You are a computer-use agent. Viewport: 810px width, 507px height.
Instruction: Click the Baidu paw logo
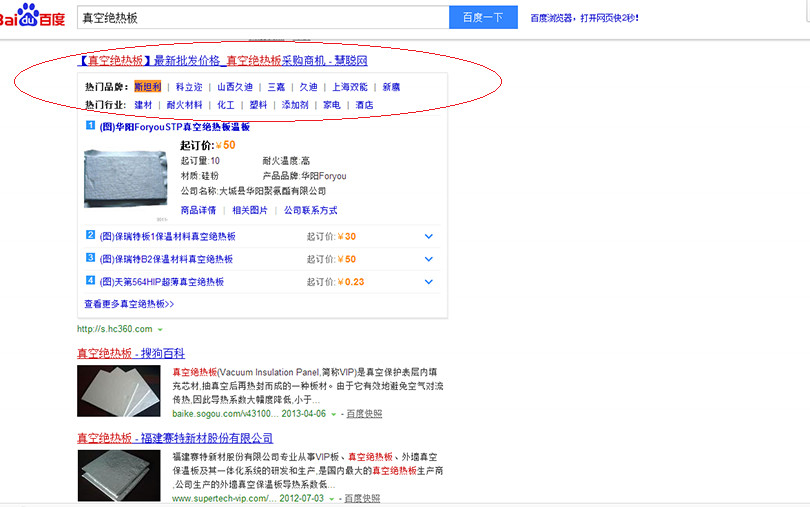[x=32, y=16]
